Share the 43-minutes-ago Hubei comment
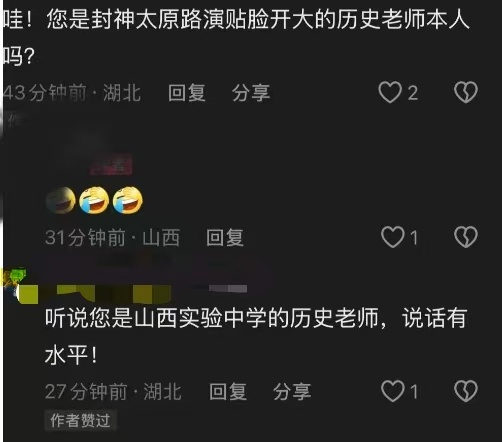This screenshot has width=502, height=442. [251, 92]
